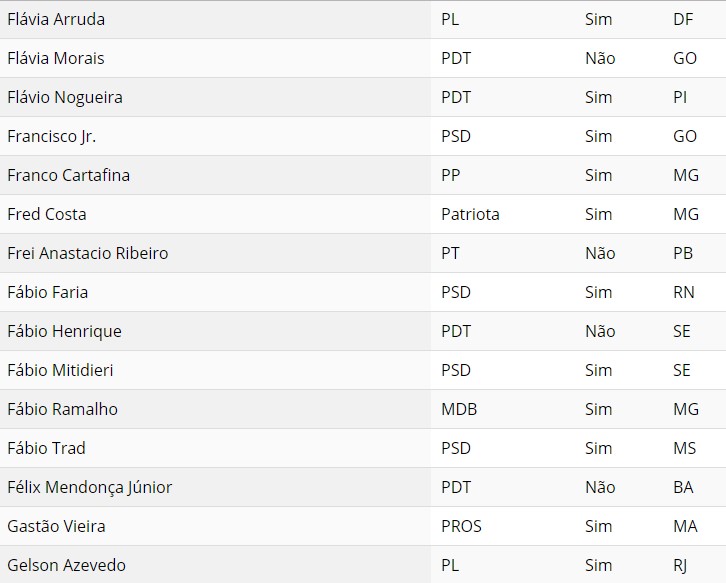Select the Francisco Jr. row name
726x583 pixels.
point(52,136)
